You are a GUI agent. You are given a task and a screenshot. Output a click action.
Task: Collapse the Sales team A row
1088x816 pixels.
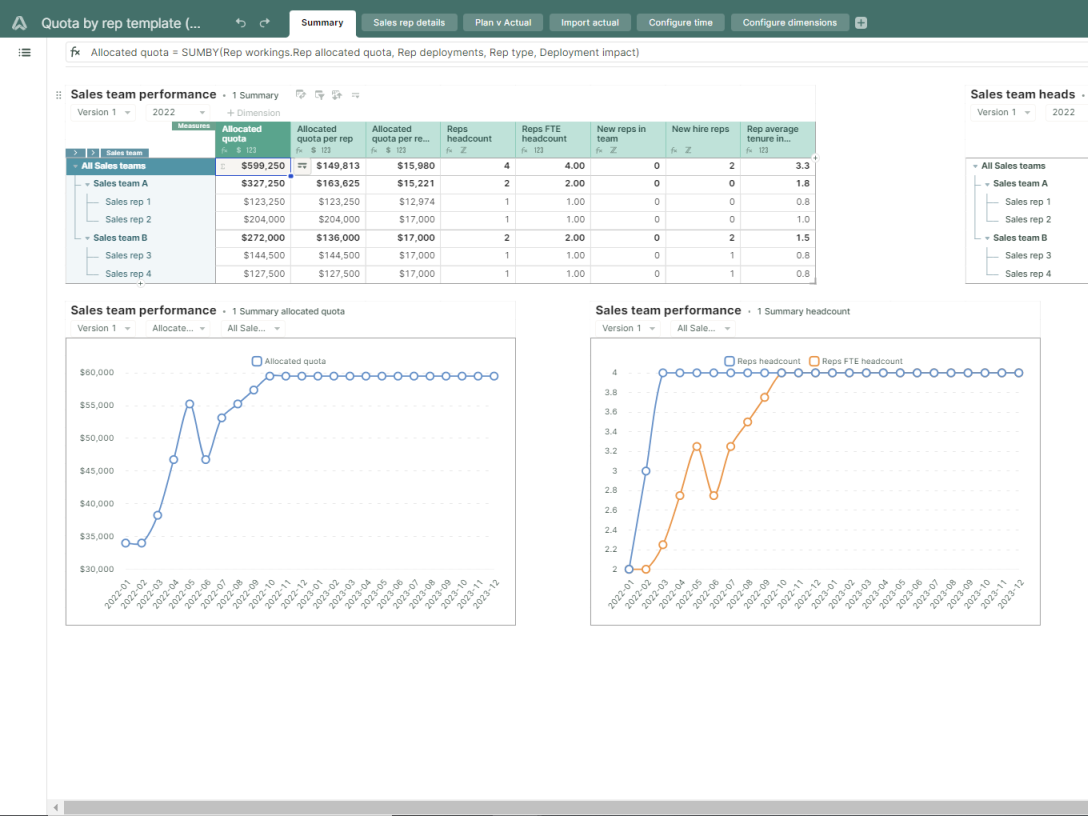click(x=87, y=184)
